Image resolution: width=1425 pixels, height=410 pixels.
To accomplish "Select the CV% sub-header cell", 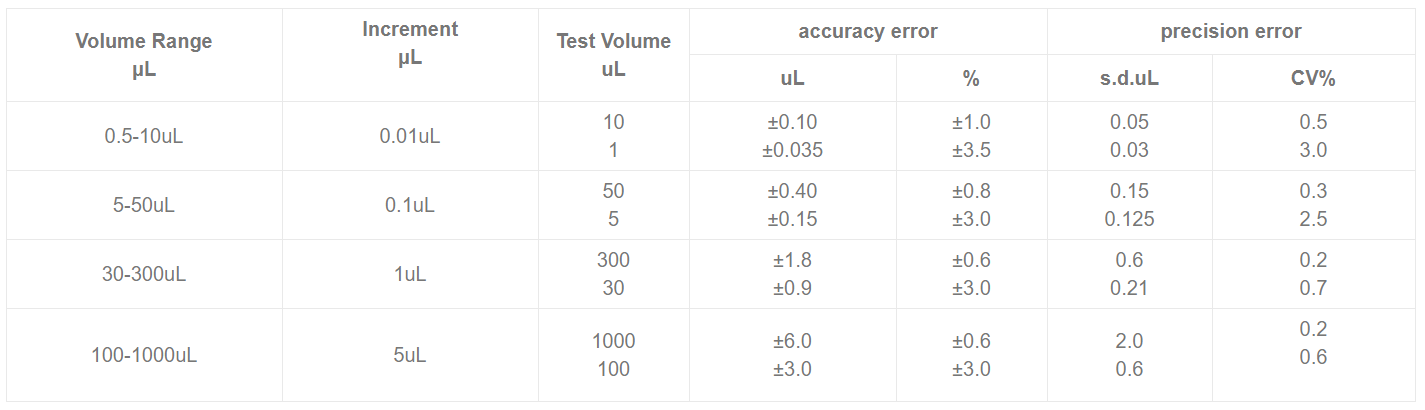I will (1313, 78).
